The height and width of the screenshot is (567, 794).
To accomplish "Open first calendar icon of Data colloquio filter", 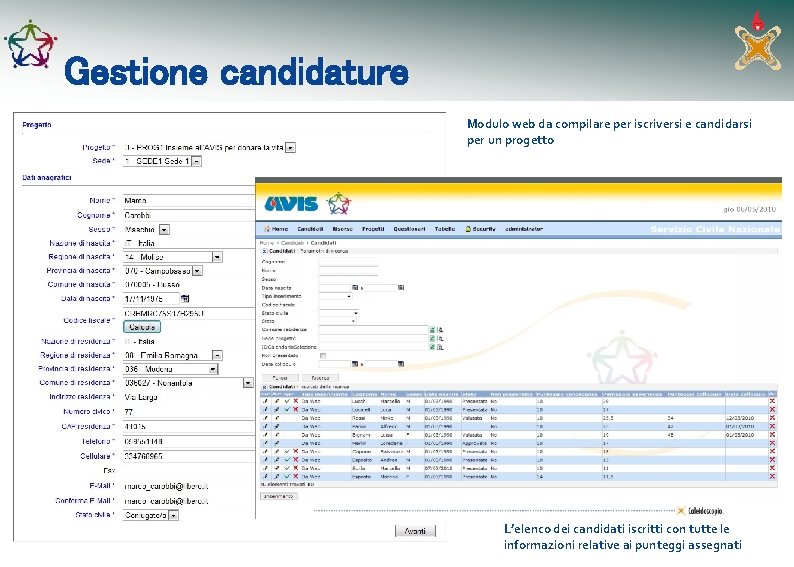I will (355, 364).
